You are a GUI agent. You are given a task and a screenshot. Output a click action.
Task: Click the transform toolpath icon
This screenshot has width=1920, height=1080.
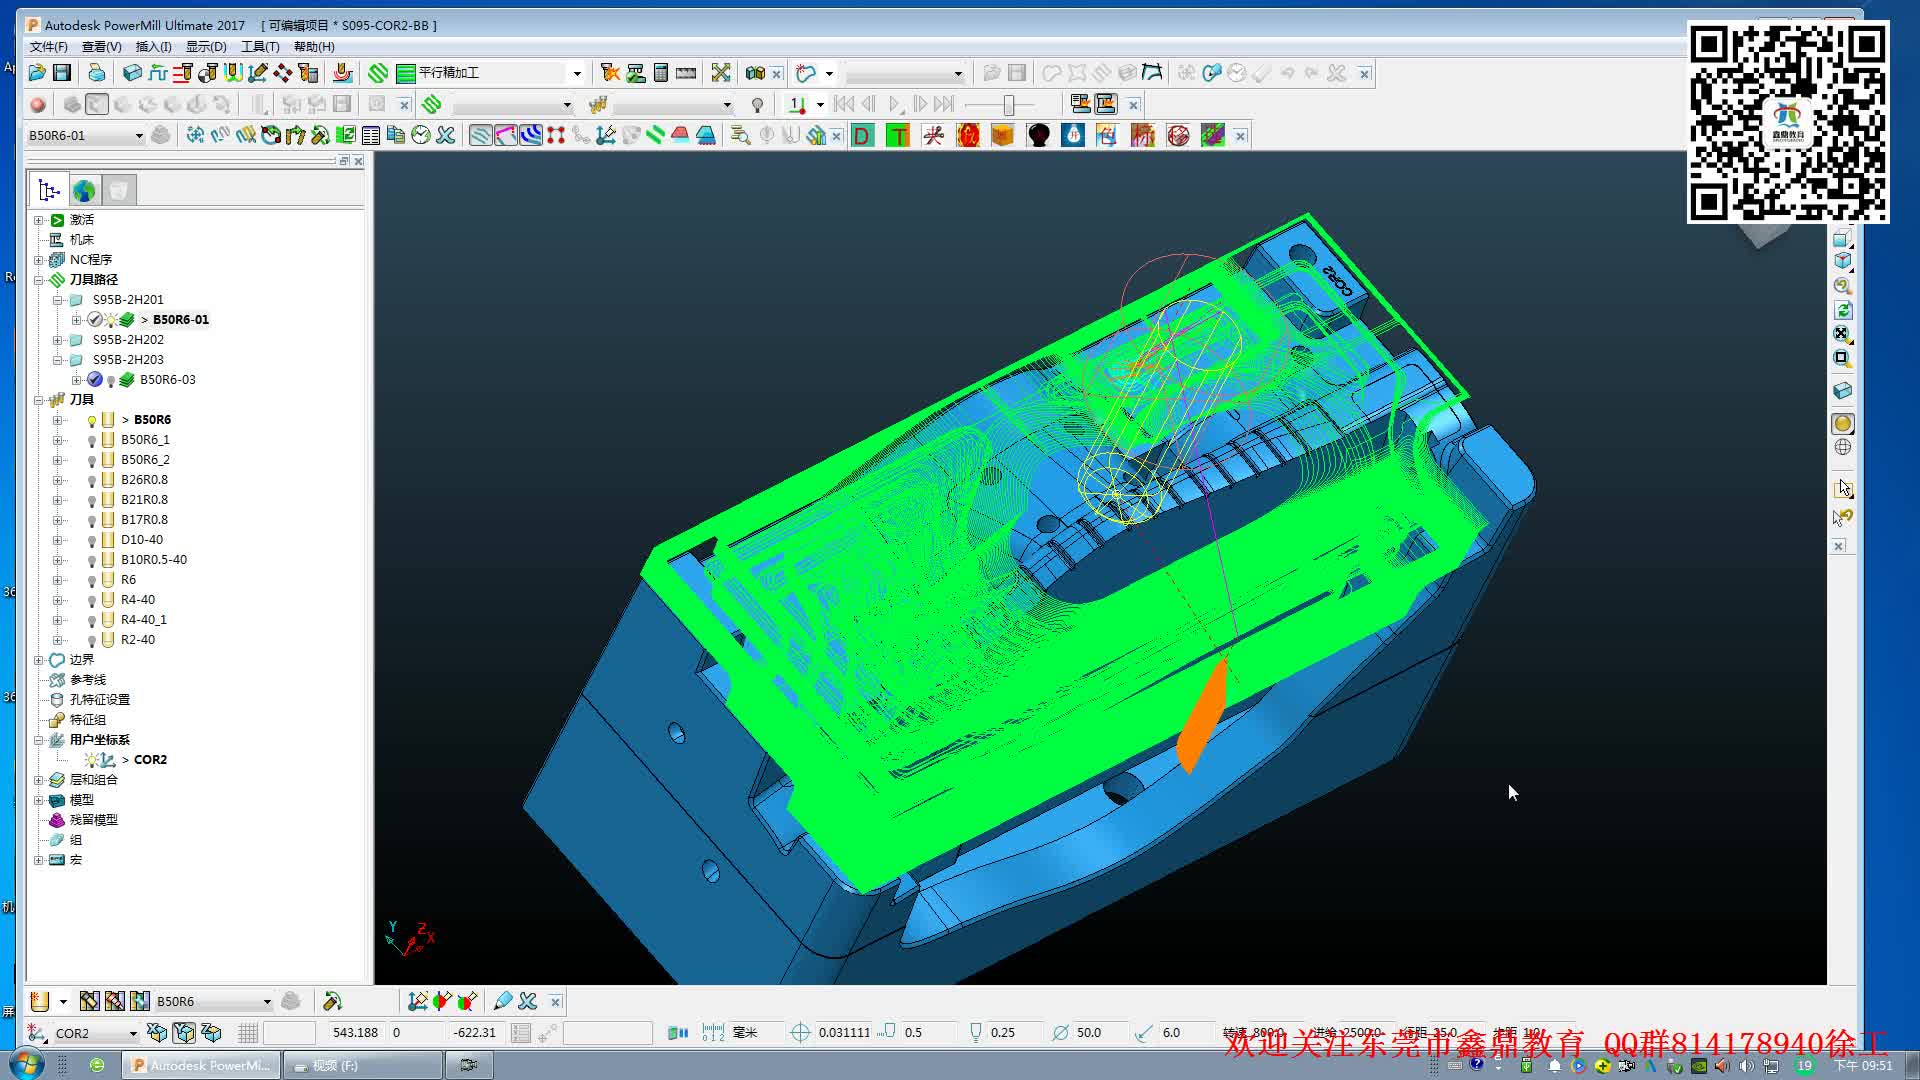(x=196, y=136)
